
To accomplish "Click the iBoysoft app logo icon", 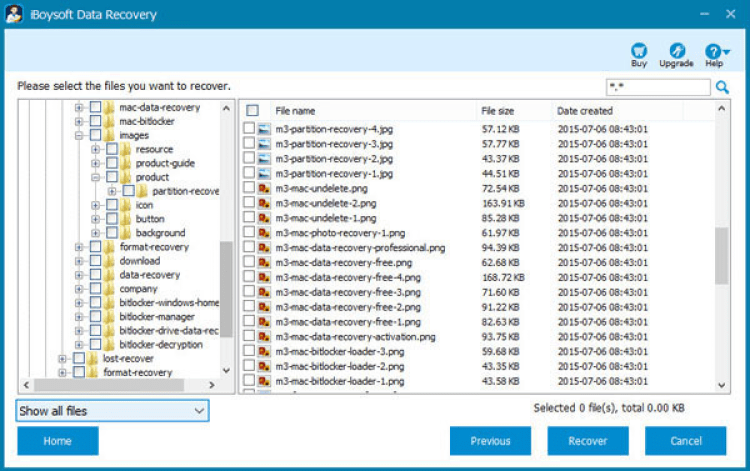I will pyautogui.click(x=14, y=14).
